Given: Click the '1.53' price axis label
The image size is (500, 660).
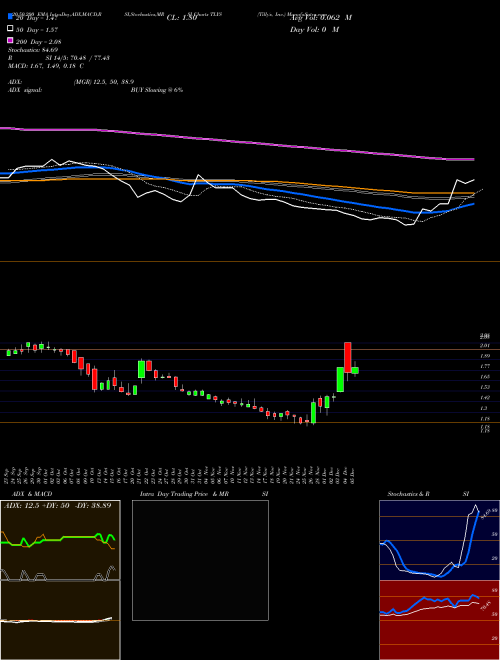Looking at the screenshot, I should [x=485, y=387].
